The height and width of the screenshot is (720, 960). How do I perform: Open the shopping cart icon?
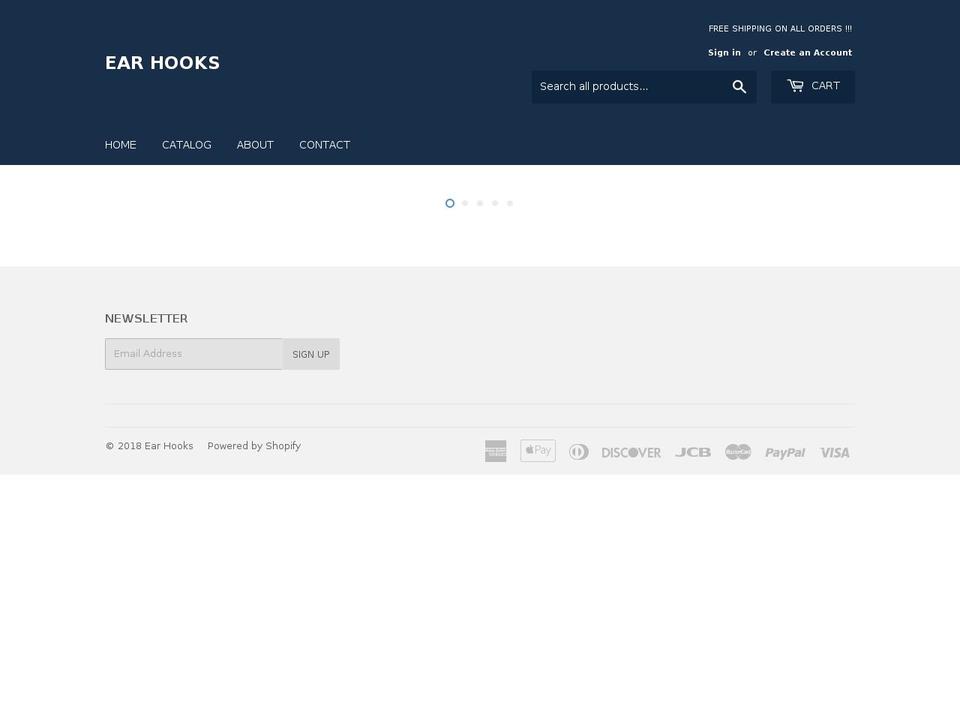pyautogui.click(x=795, y=86)
